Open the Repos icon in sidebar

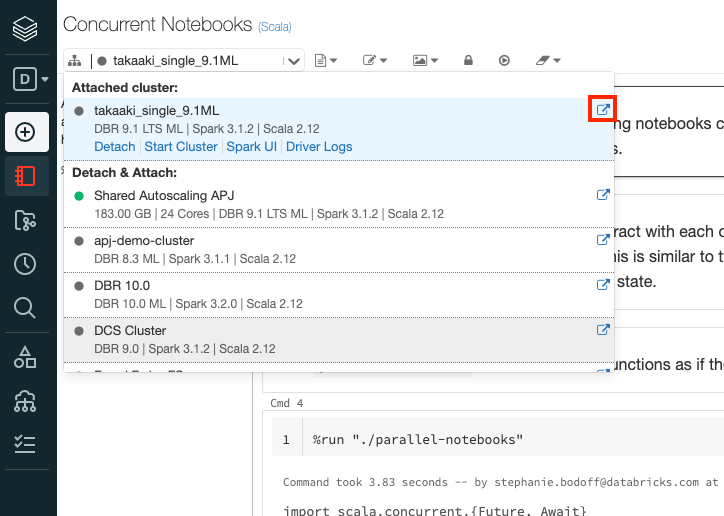25,220
